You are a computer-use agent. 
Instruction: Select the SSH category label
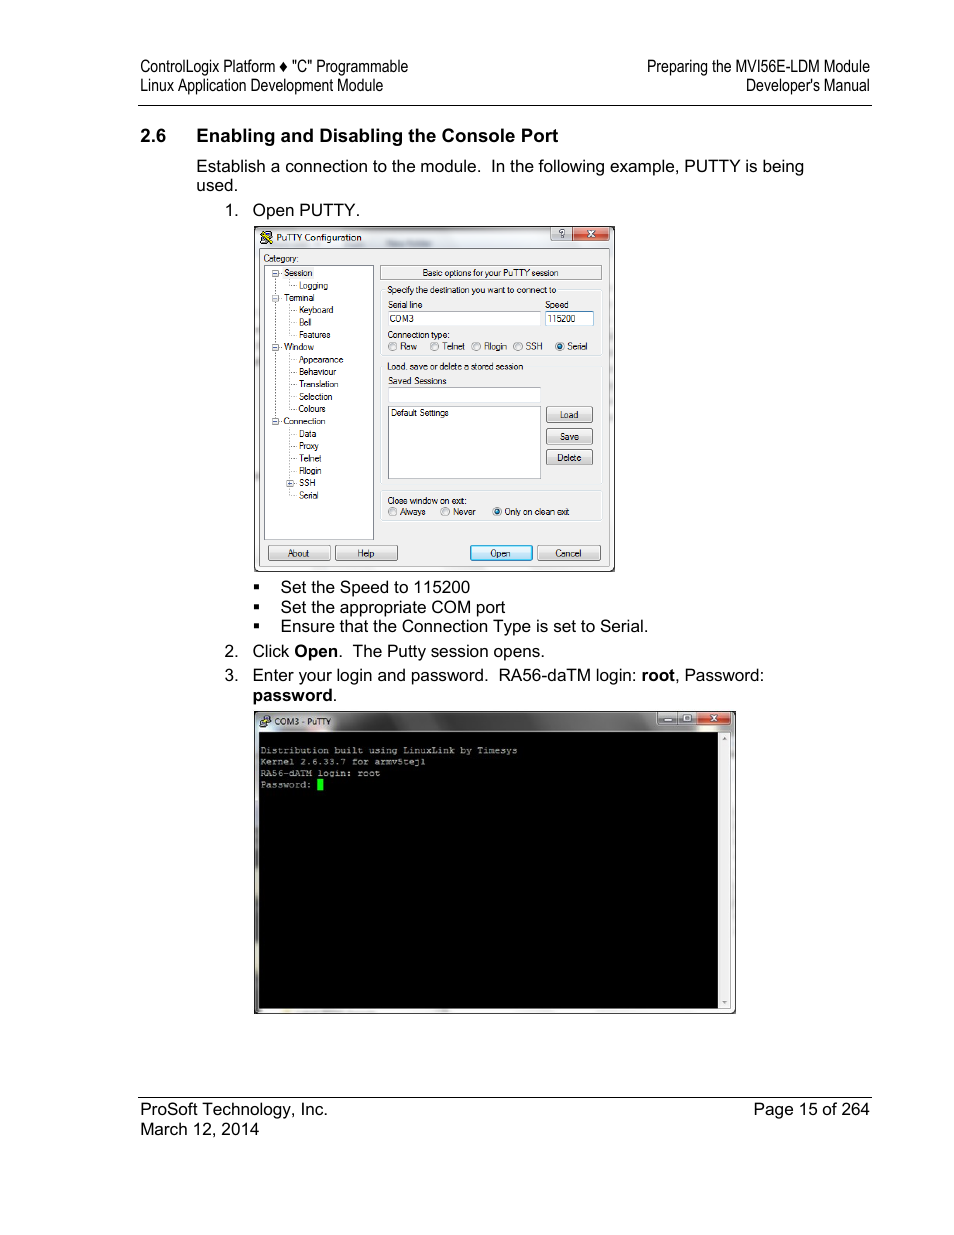pos(307,483)
